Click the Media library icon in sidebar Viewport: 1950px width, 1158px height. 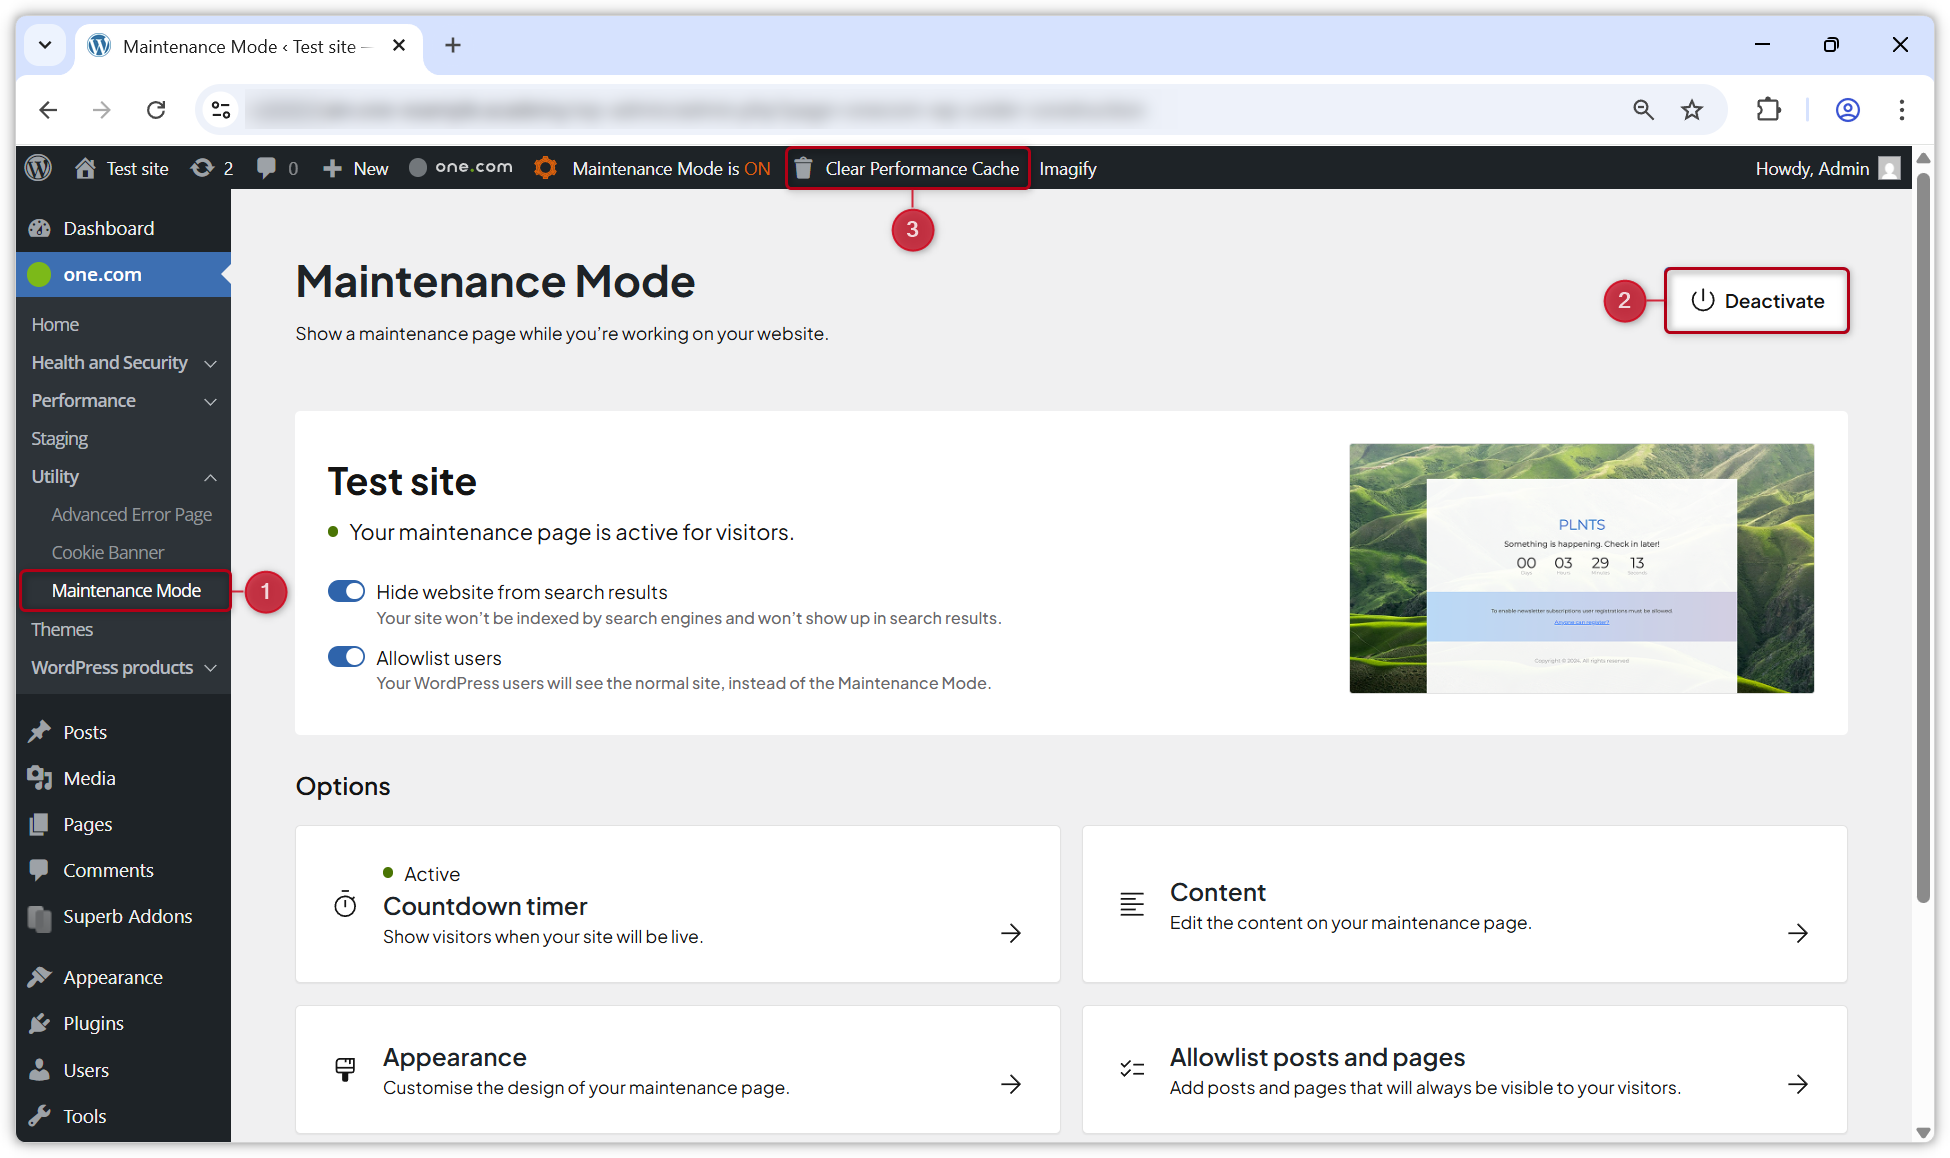coord(40,777)
